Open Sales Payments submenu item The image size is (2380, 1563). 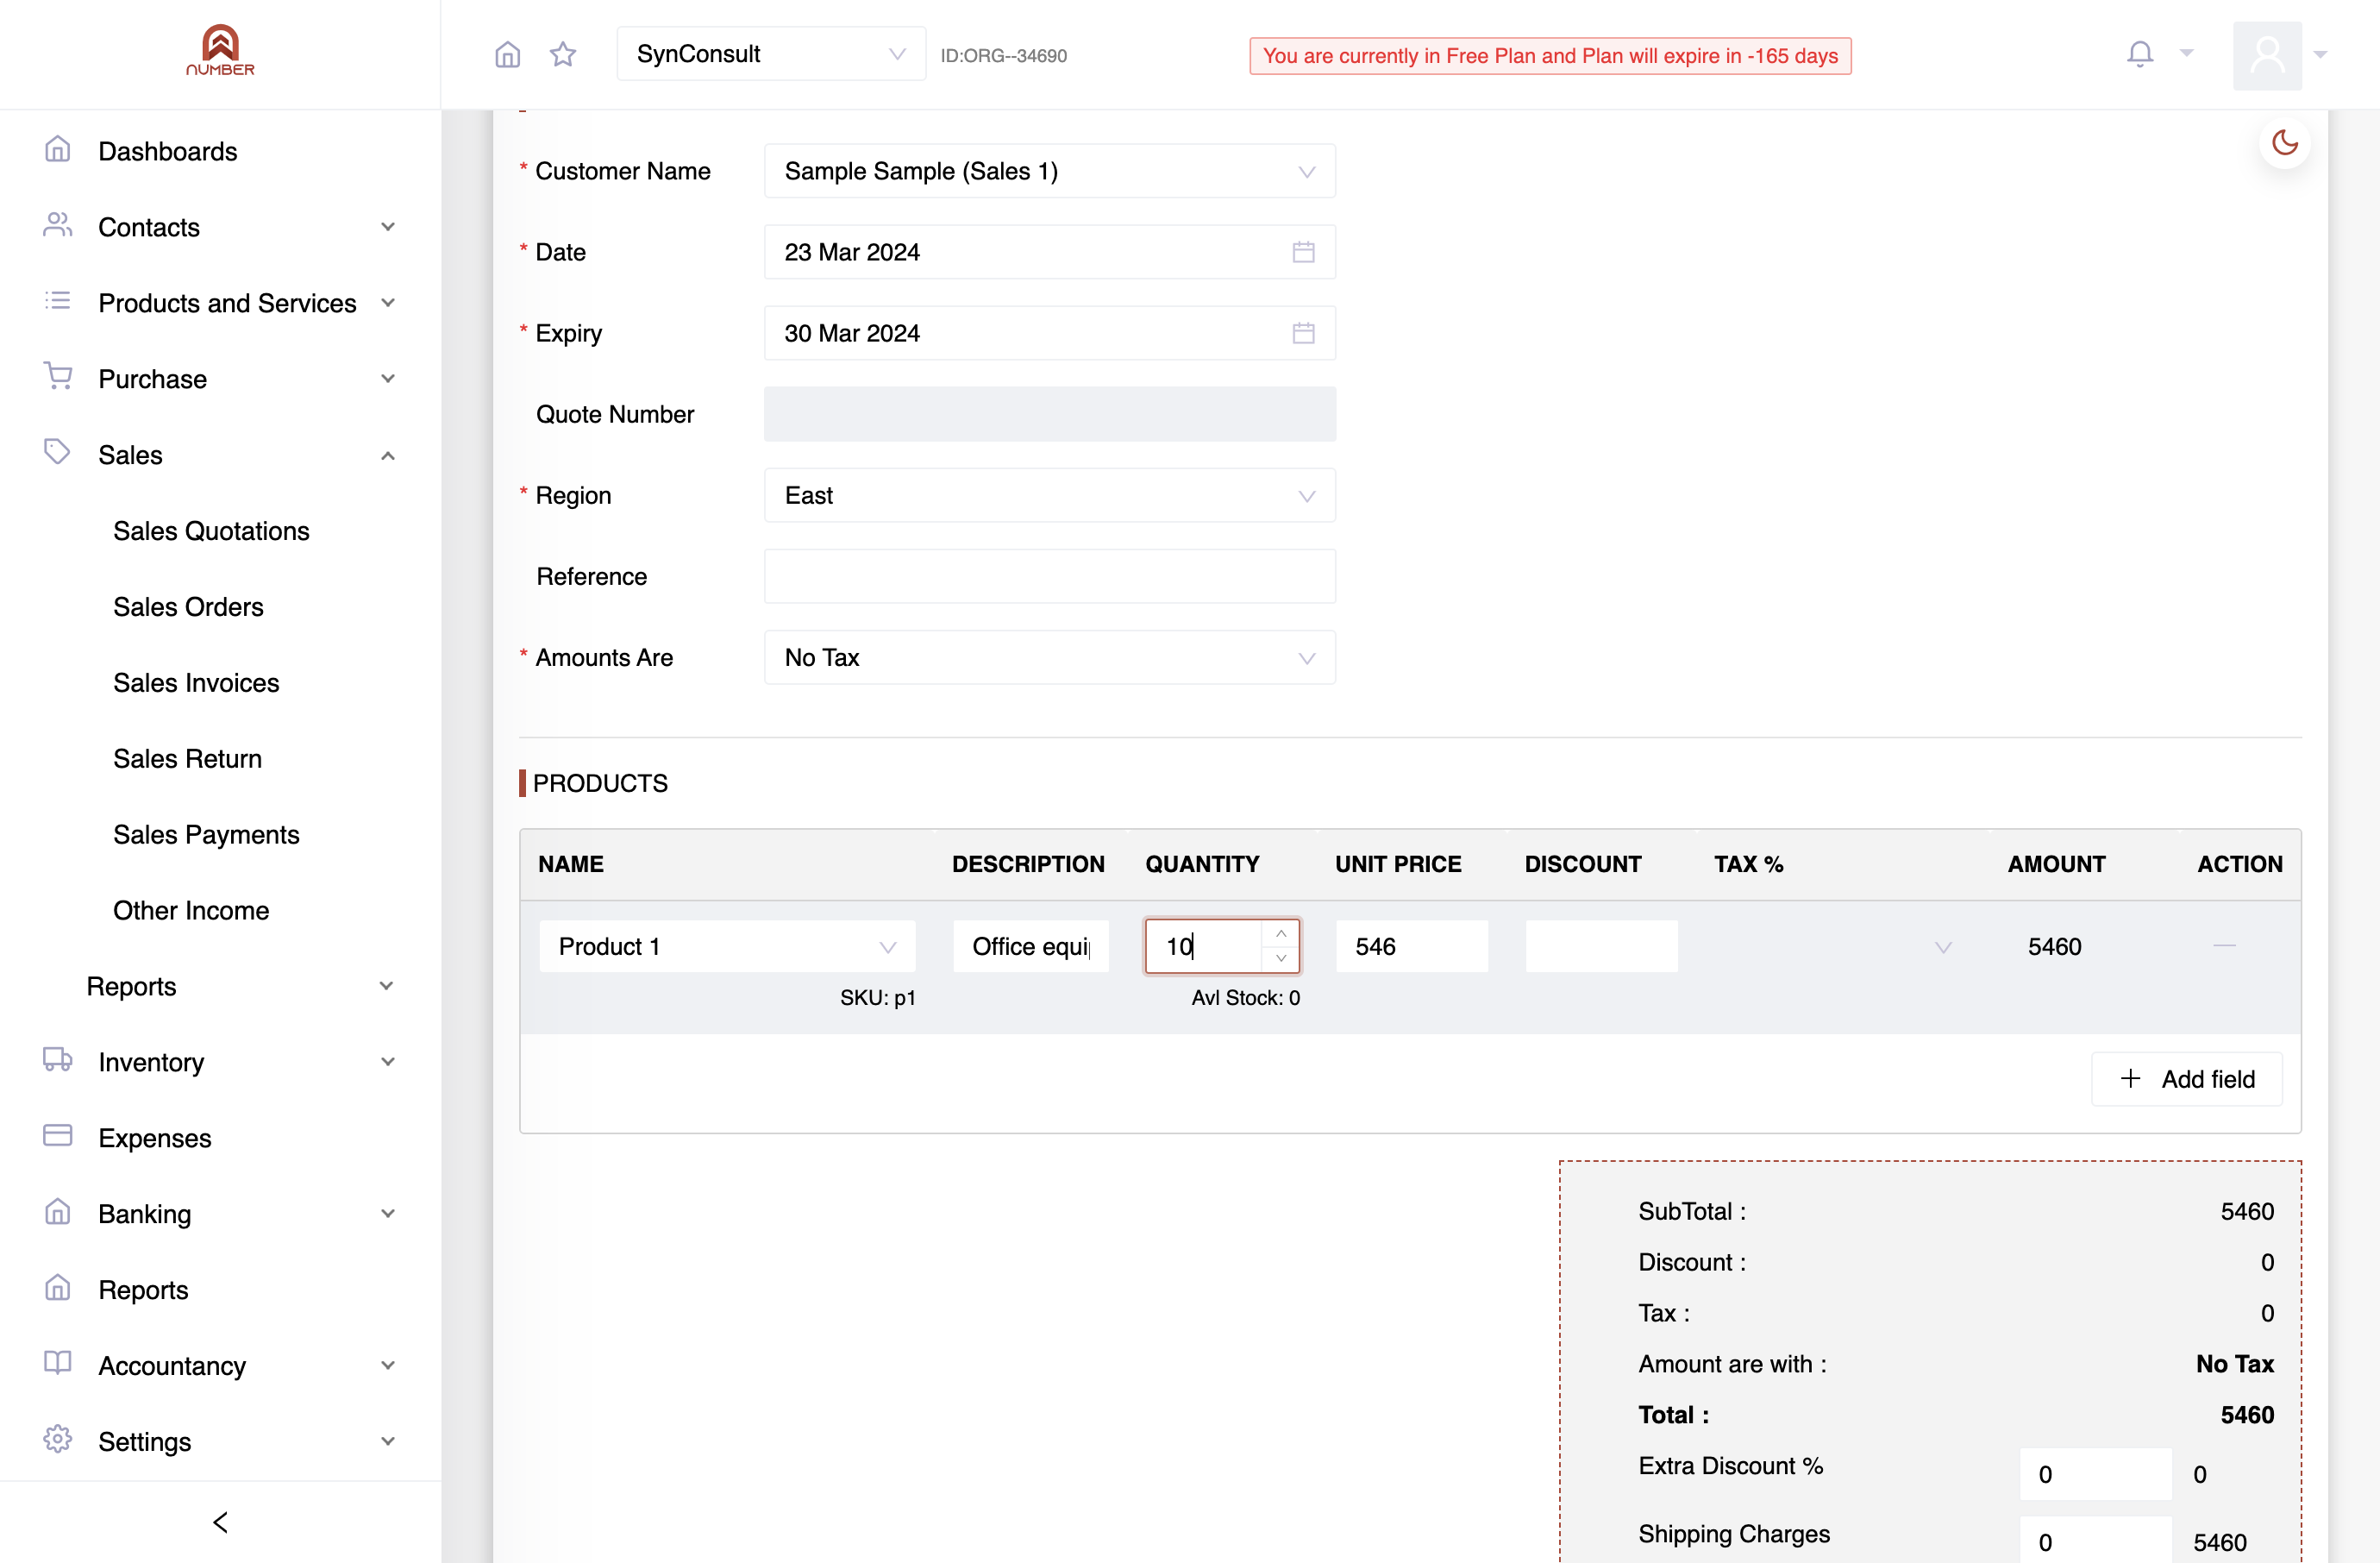click(206, 835)
